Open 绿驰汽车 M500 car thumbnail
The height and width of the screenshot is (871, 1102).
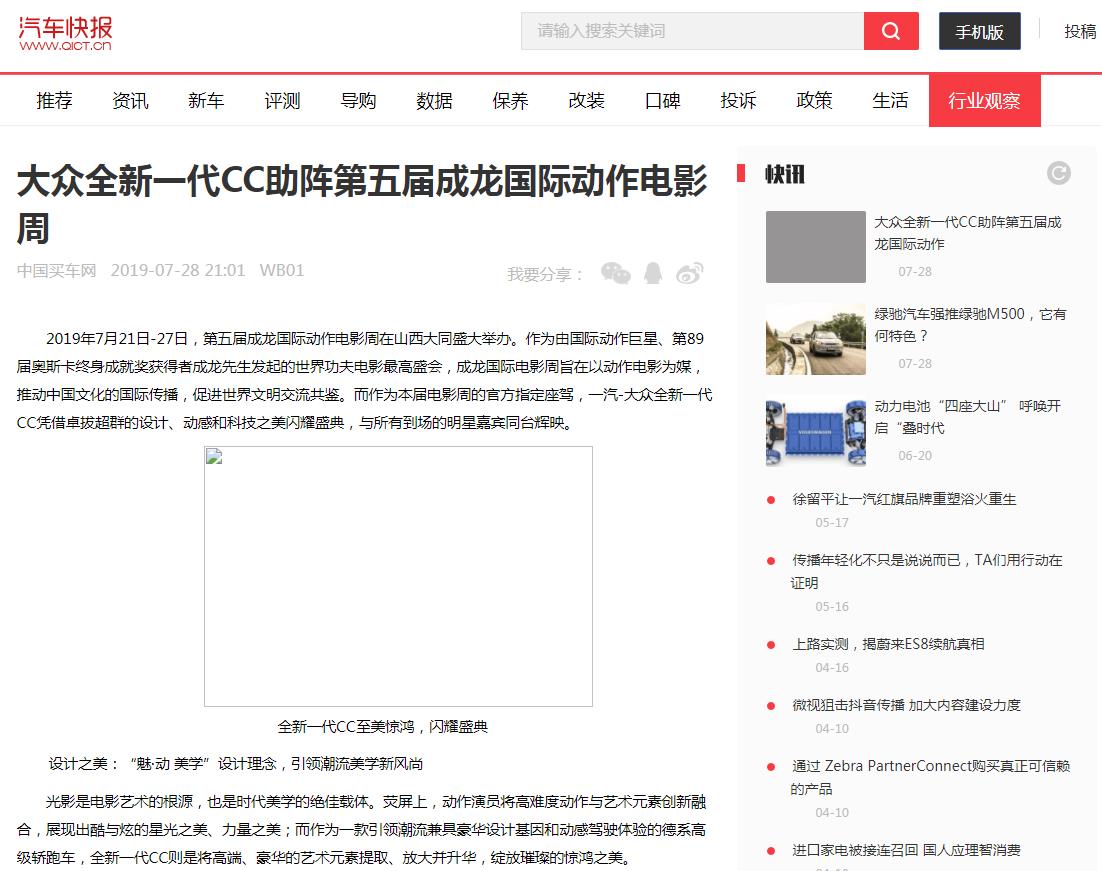(816, 339)
